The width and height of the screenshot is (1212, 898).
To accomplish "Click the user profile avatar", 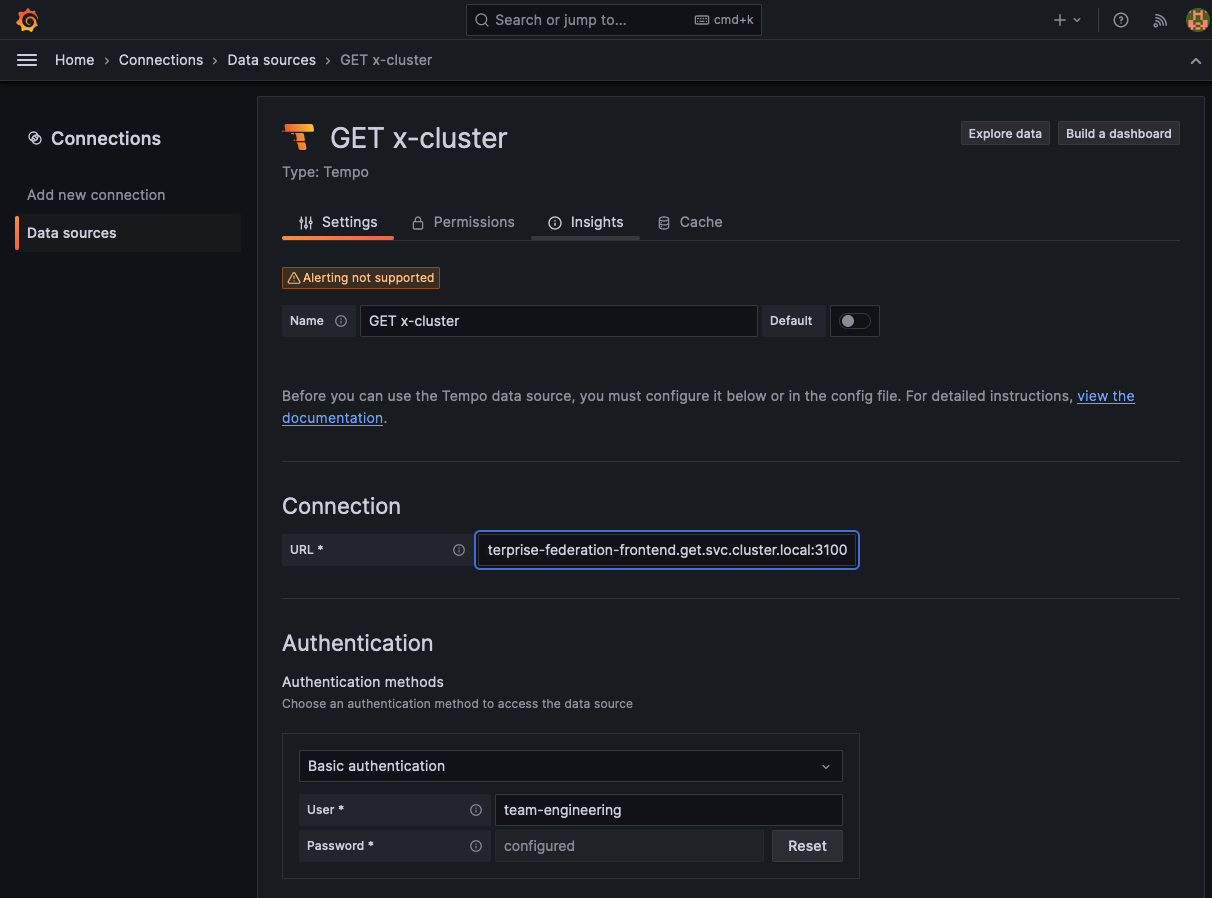I will click(1197, 20).
